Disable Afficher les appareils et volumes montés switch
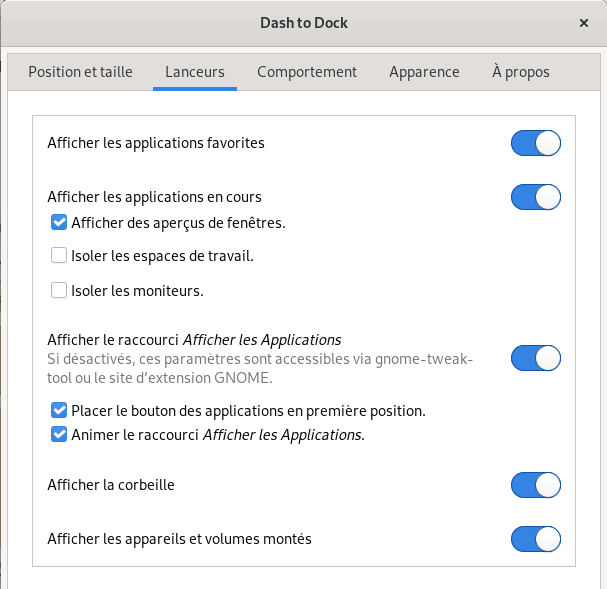607x589 pixels. click(x=536, y=539)
